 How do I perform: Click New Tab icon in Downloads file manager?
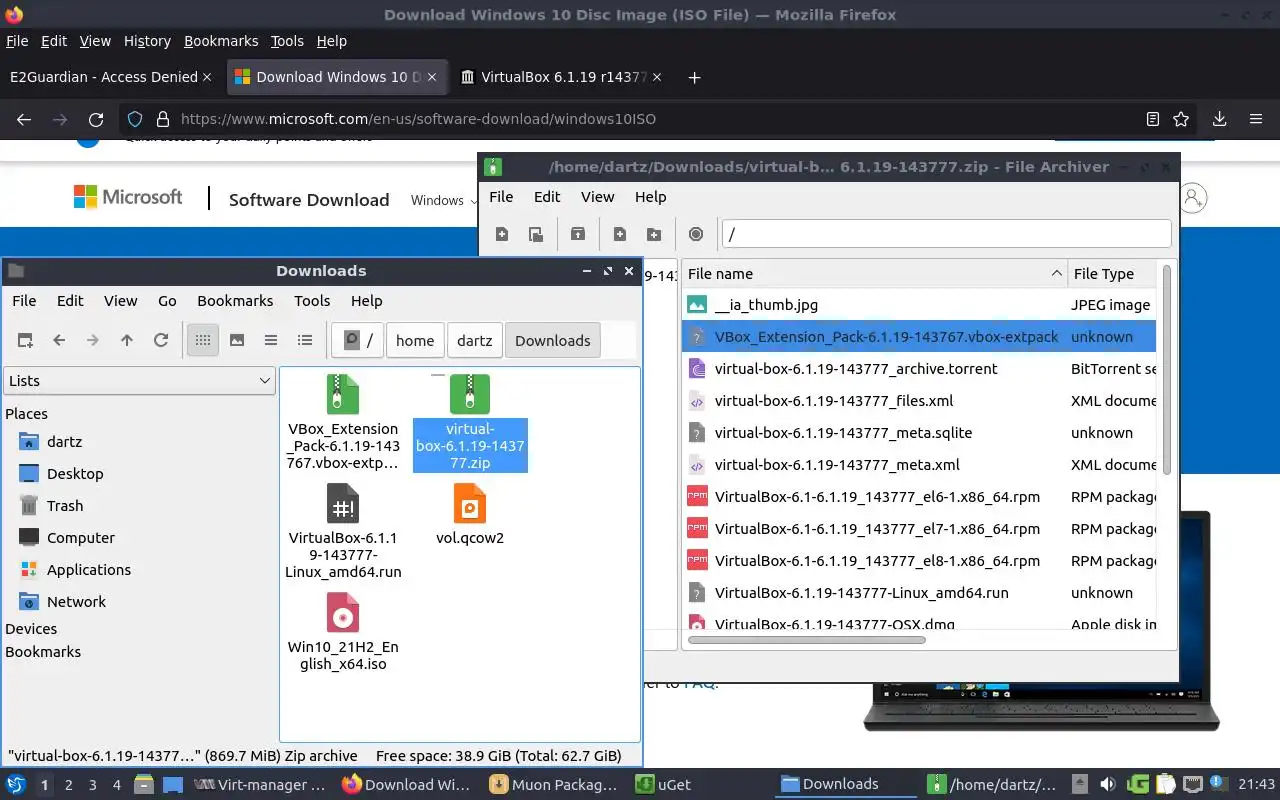[x=25, y=340]
